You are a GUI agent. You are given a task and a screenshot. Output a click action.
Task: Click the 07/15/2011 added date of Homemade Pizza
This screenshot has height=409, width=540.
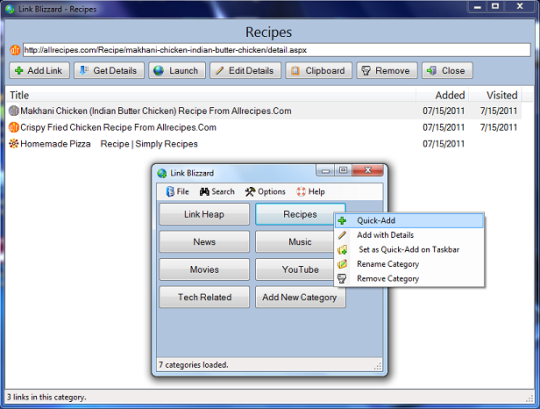[444, 144]
